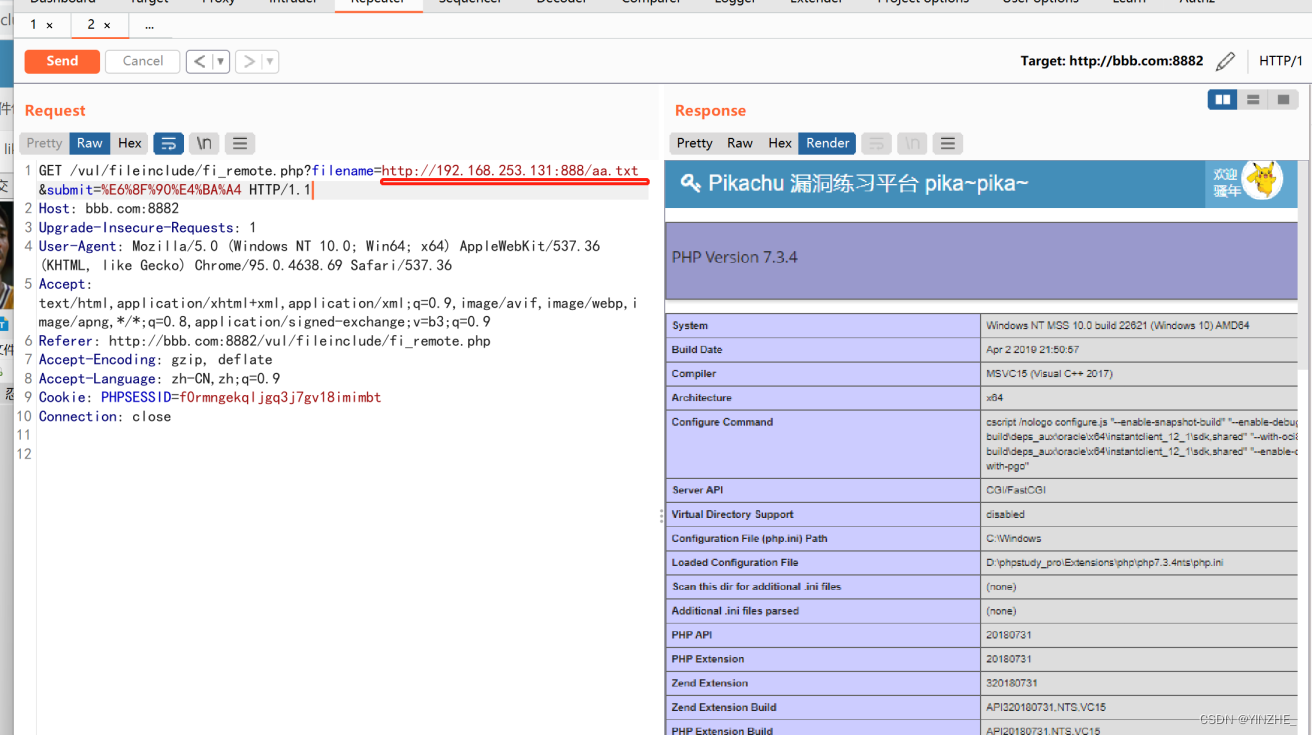Select side-by-side layout icon
Viewport: 1312px width, 735px height.
(1222, 100)
